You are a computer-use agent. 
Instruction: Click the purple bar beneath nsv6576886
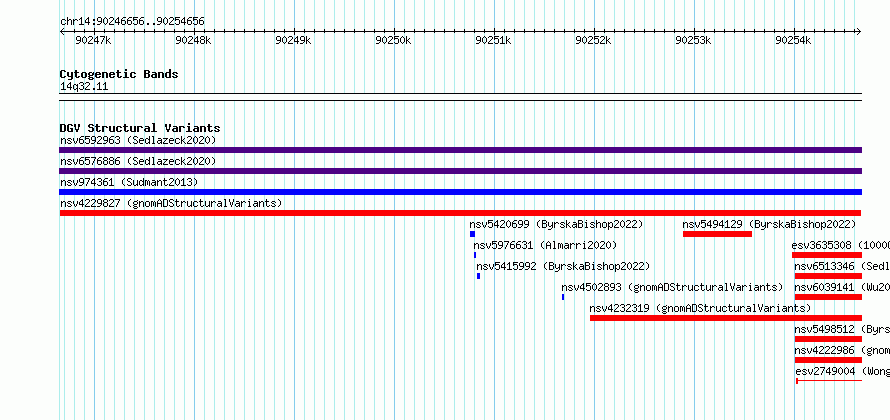click(x=460, y=171)
